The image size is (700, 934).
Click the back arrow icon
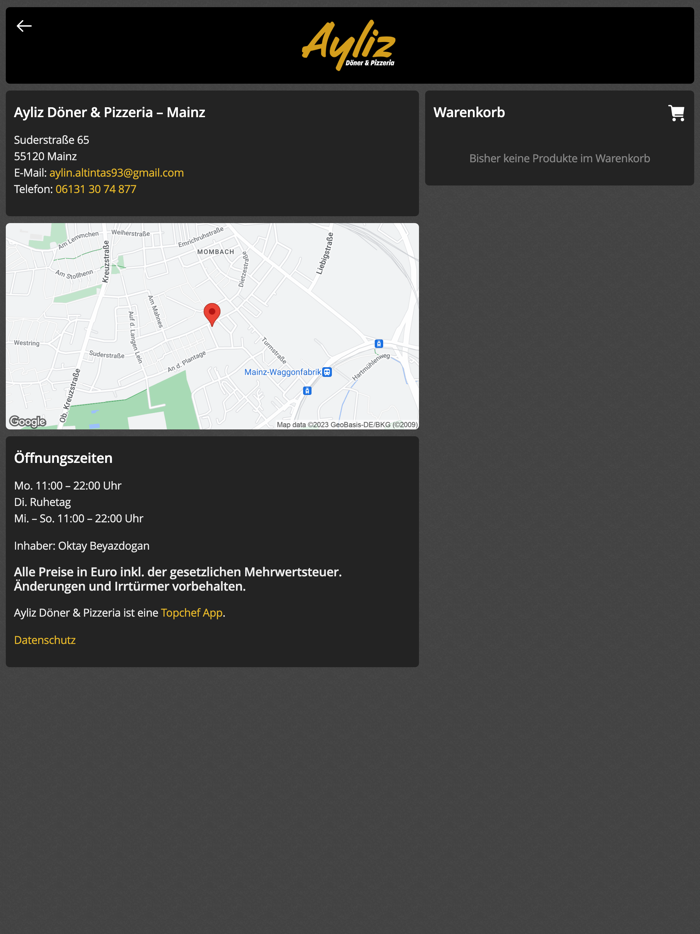point(24,26)
